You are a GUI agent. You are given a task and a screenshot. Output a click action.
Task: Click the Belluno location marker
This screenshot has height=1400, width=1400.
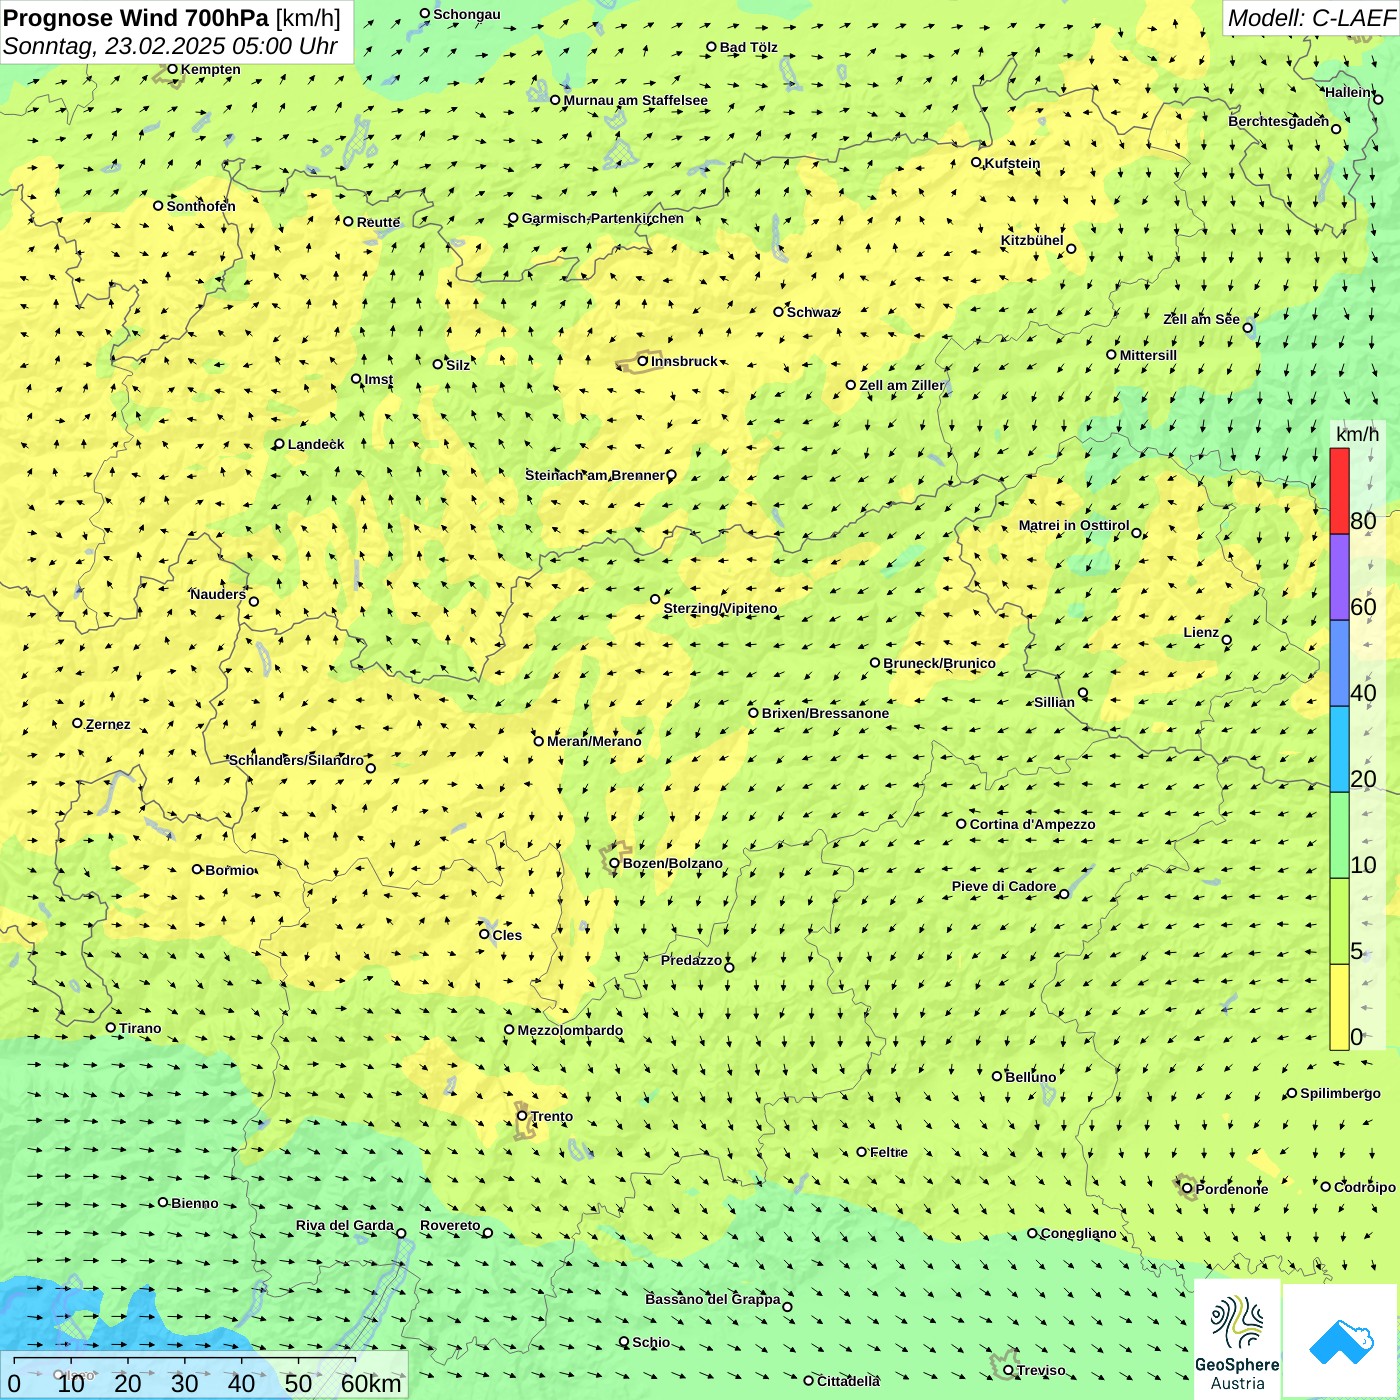click(x=997, y=1076)
